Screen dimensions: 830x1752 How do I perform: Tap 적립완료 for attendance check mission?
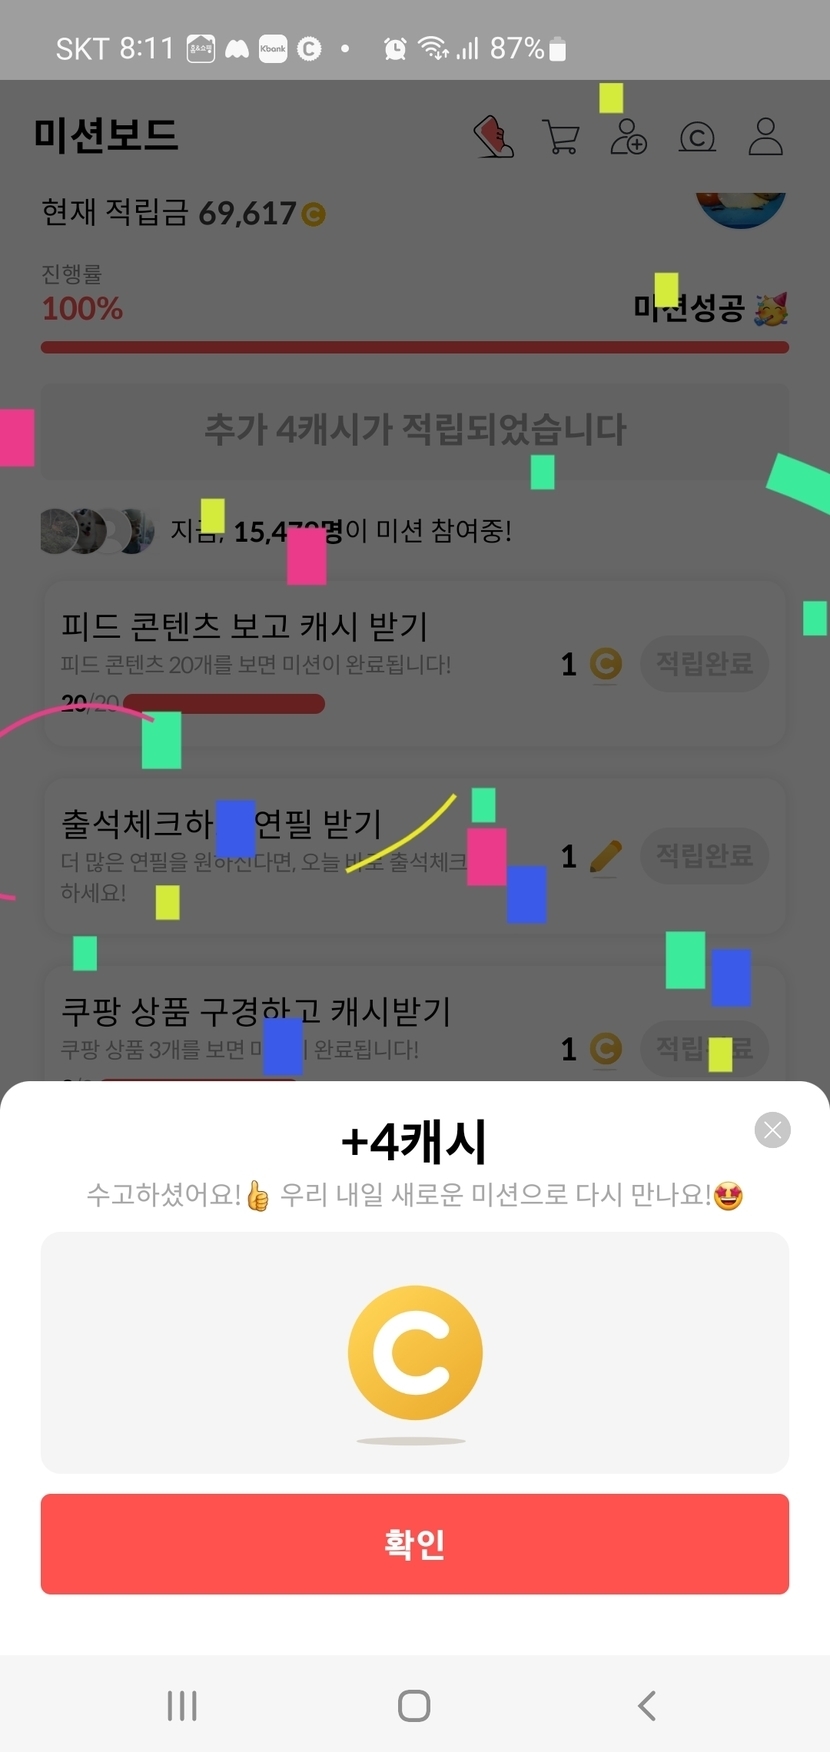coord(704,856)
